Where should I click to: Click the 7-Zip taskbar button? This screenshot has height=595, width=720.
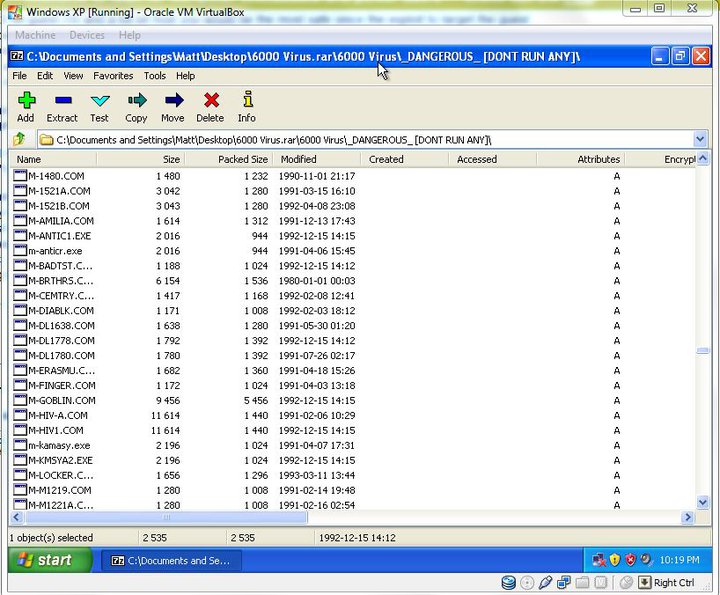171,561
